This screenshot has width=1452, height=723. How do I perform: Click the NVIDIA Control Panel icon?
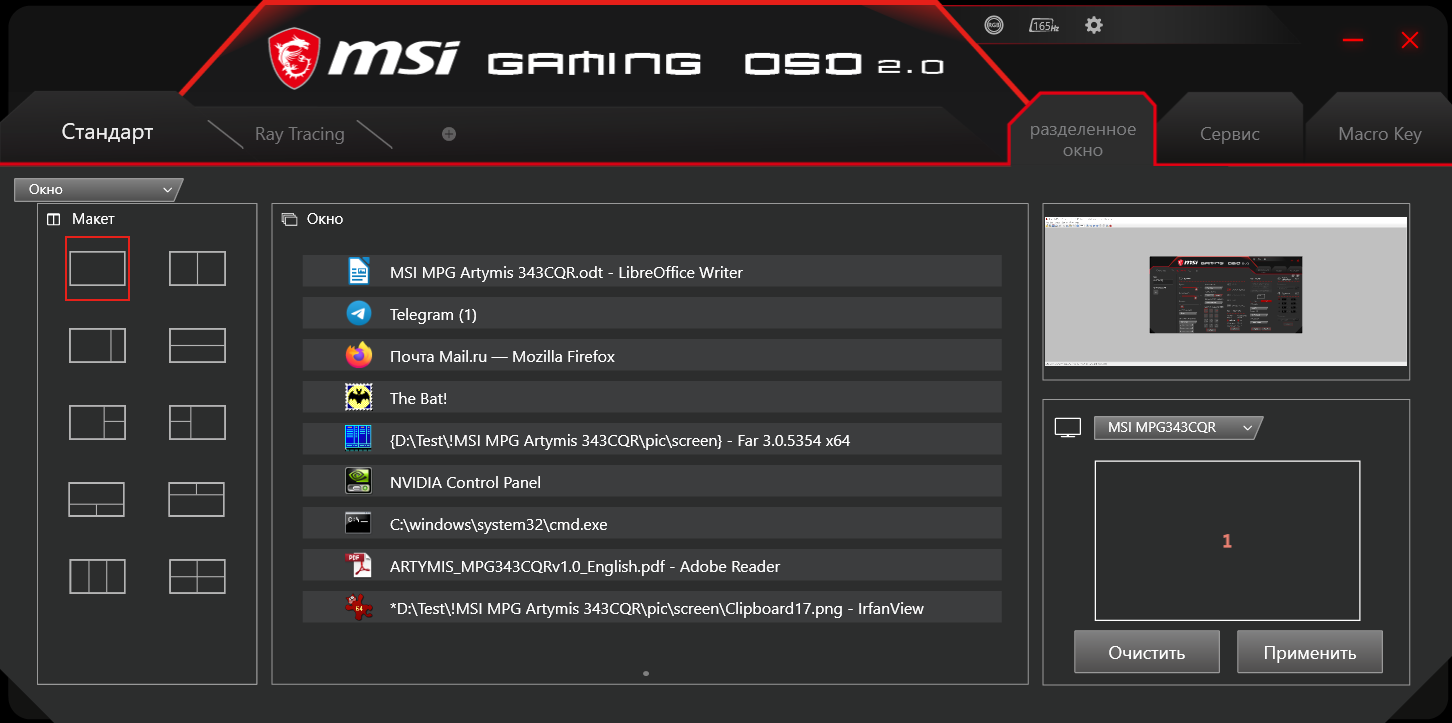click(x=359, y=481)
